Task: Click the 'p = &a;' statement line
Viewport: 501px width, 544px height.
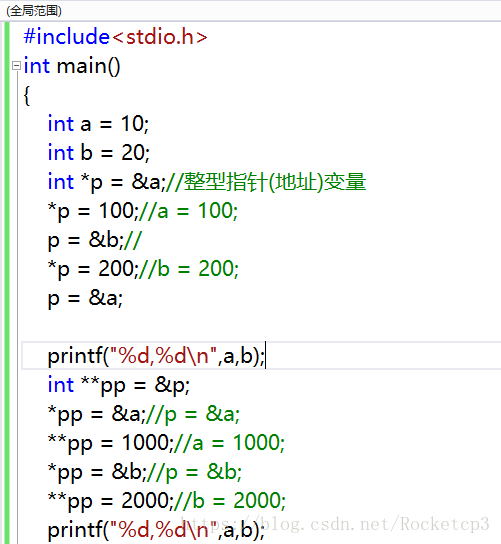Action: click(x=85, y=298)
